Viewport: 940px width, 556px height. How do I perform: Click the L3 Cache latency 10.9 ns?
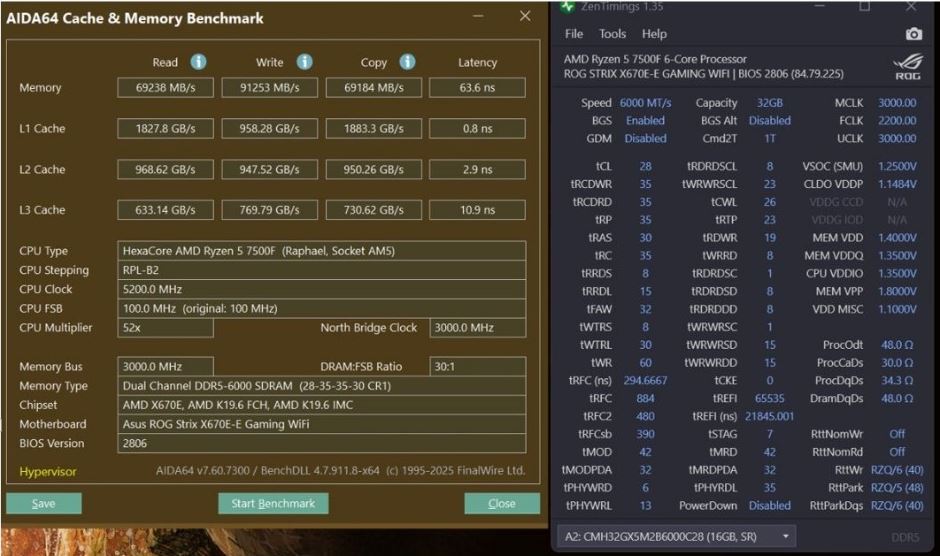point(478,210)
